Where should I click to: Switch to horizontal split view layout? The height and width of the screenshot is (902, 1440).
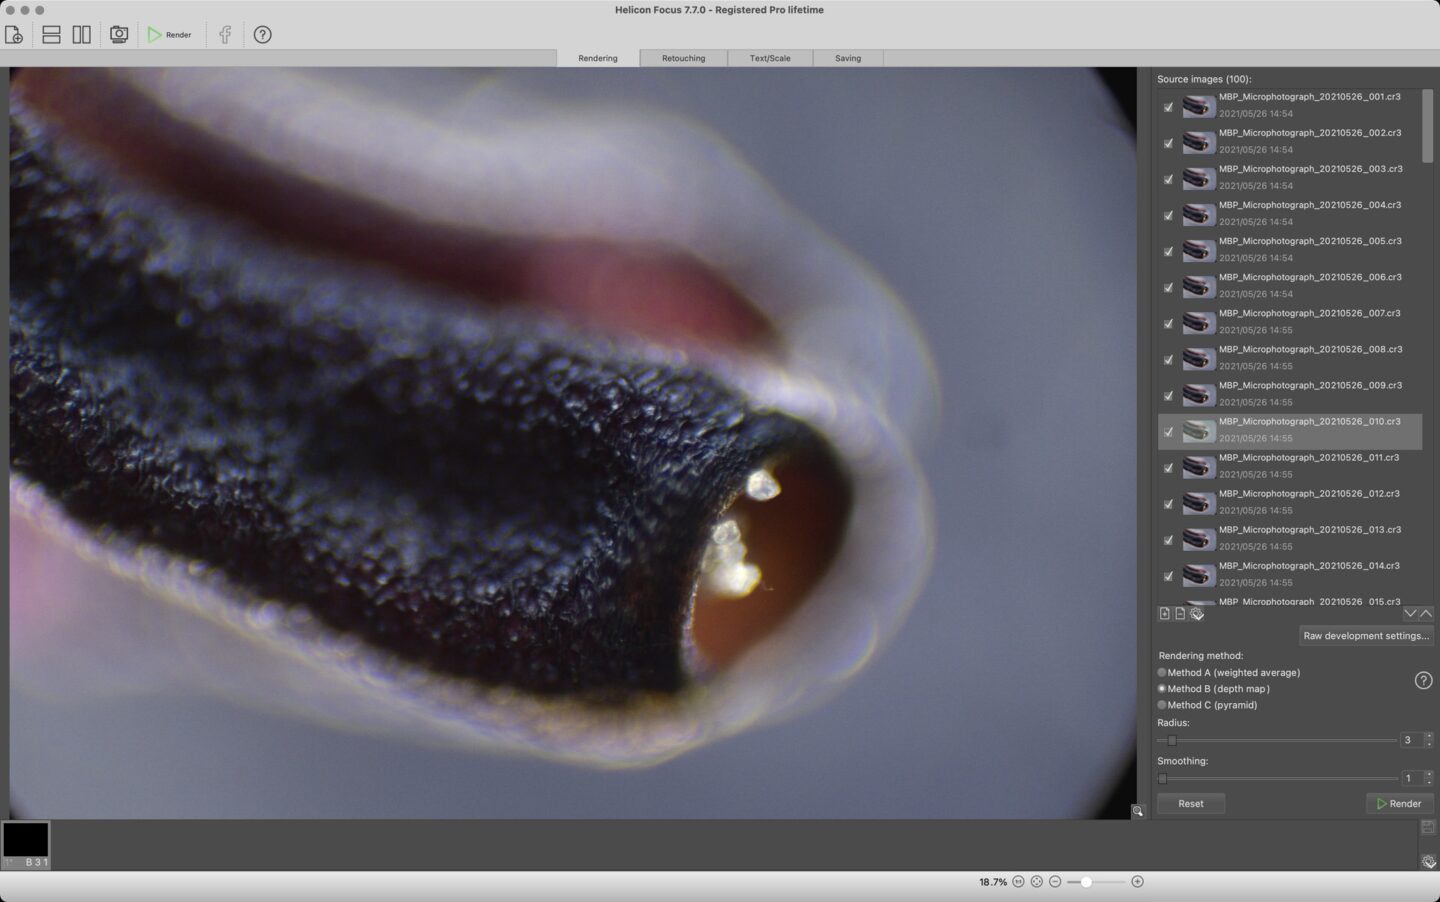coord(51,35)
